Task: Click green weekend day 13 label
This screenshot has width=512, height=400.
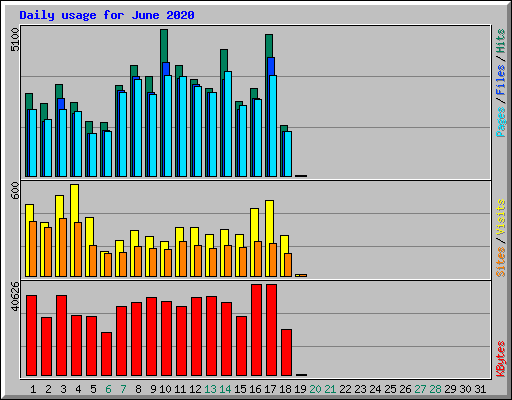Action: coord(210,389)
